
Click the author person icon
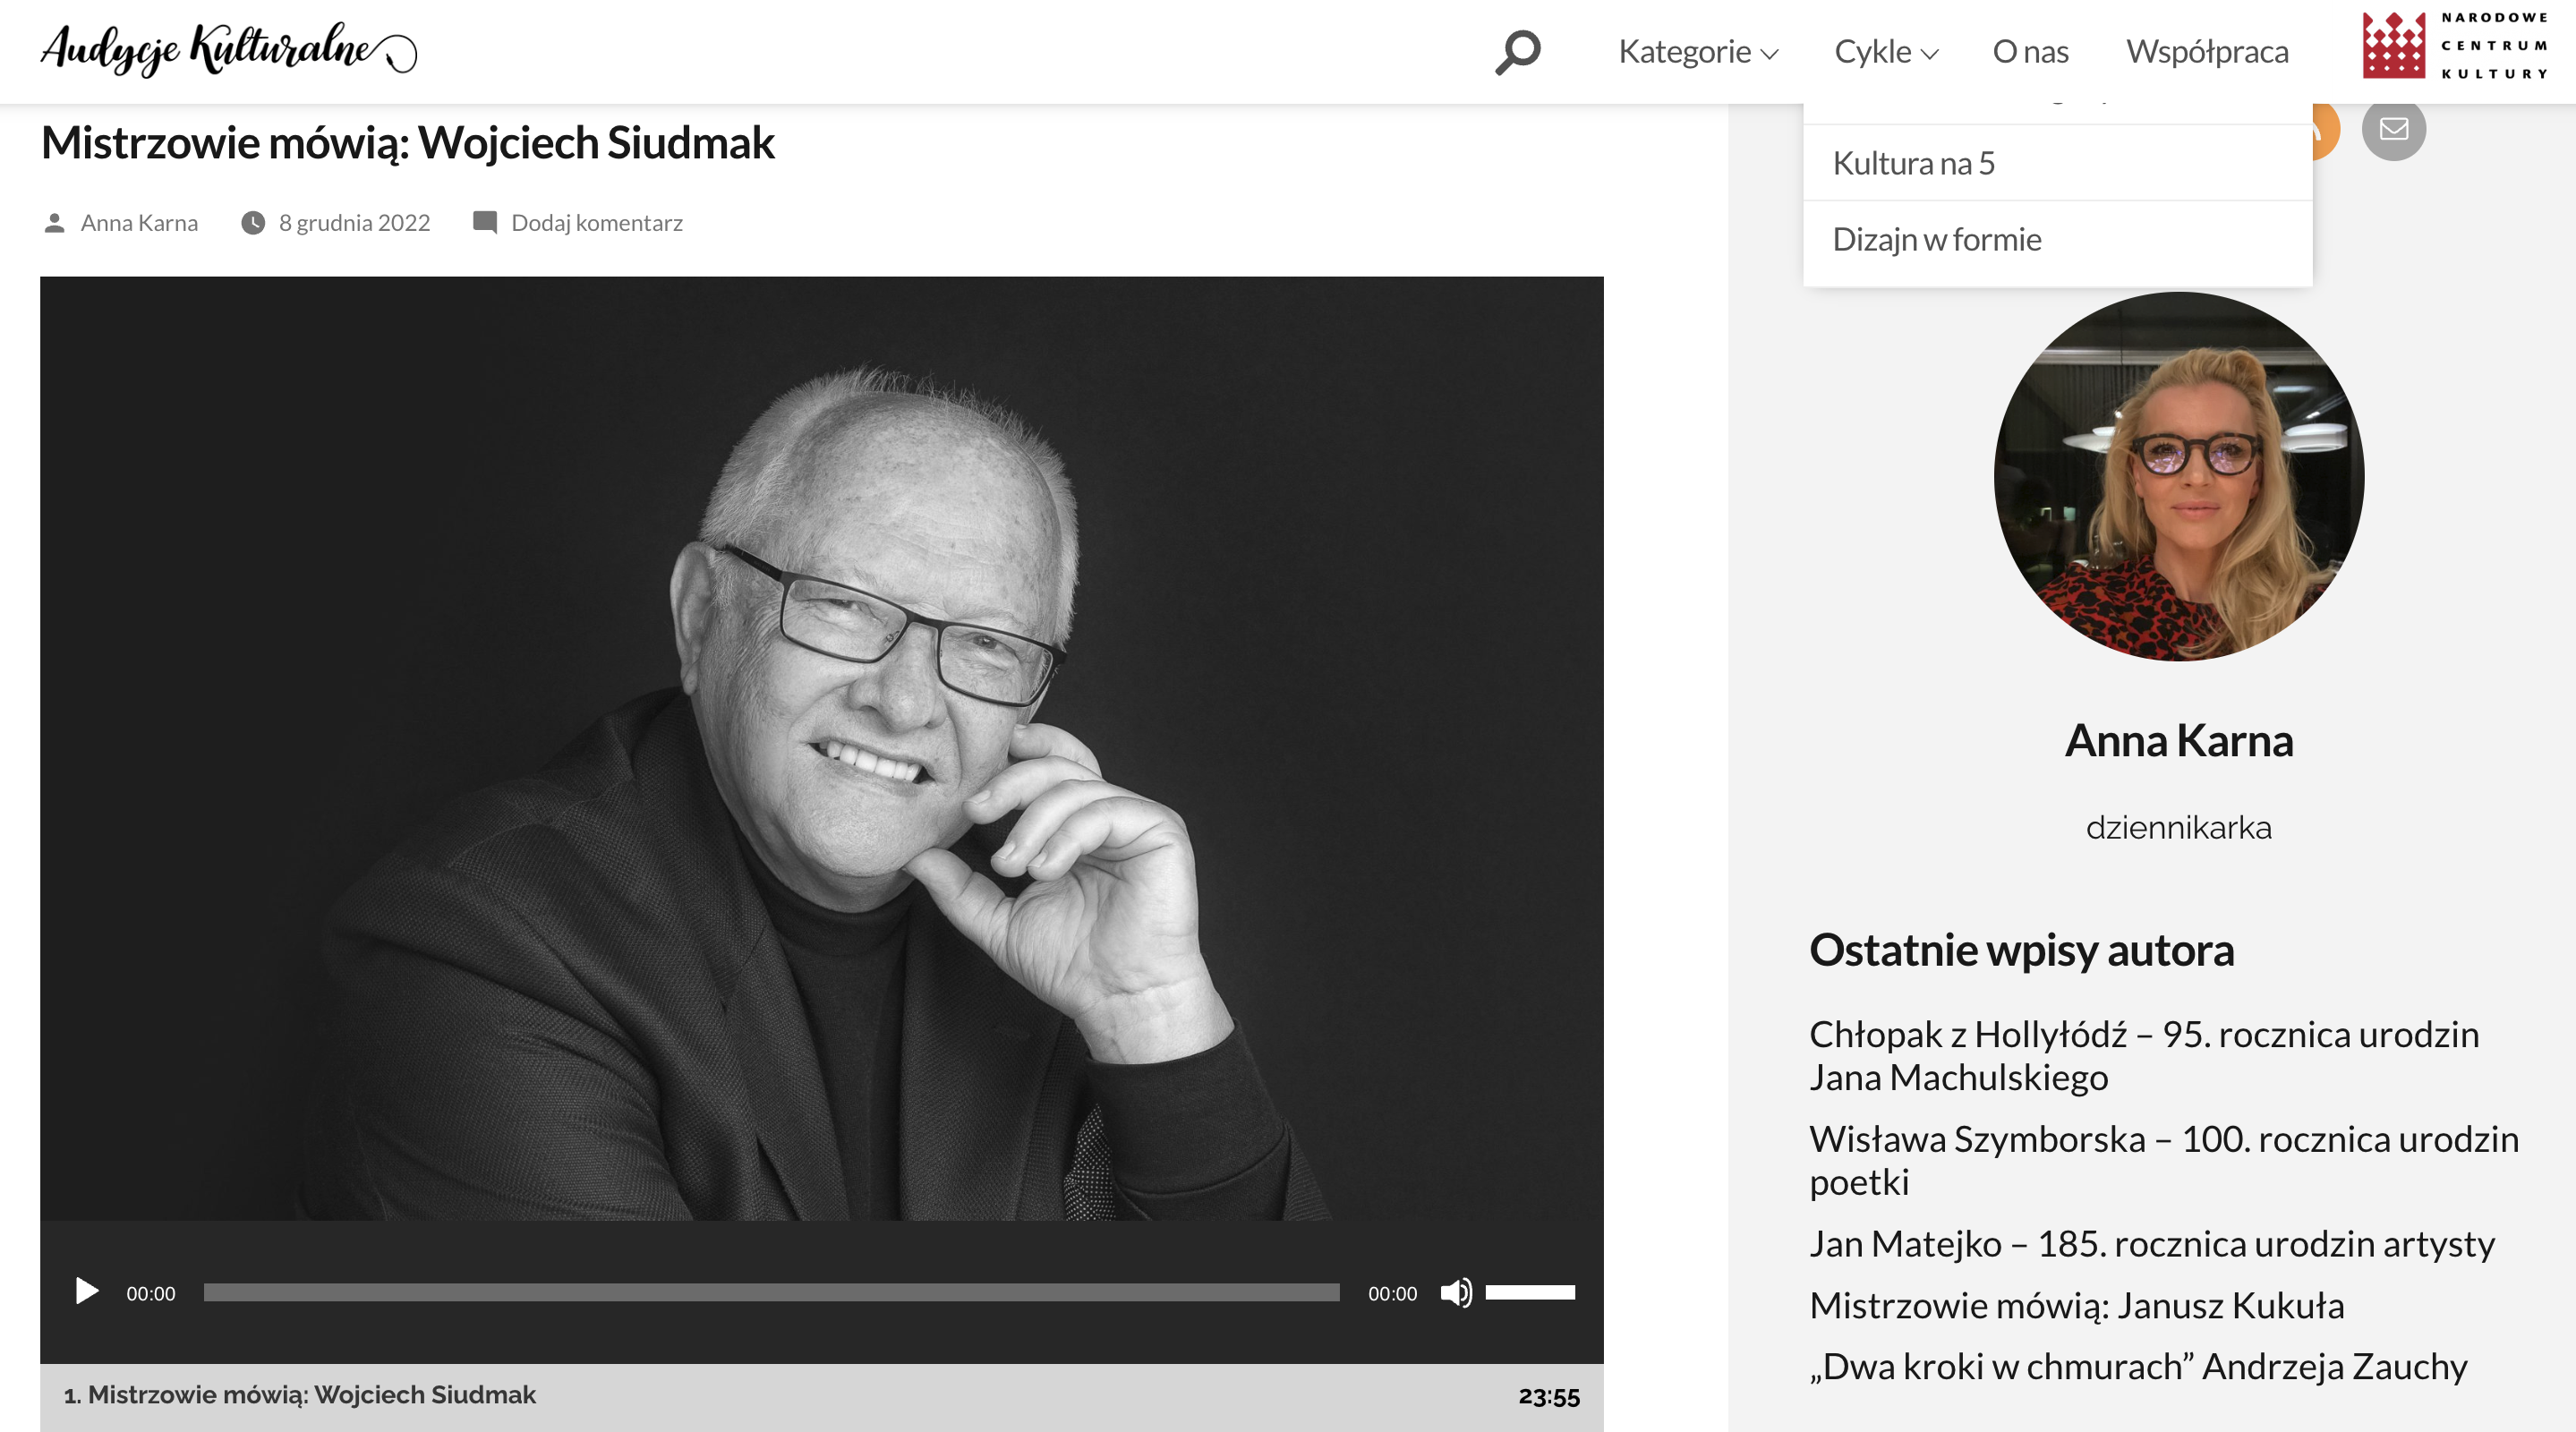[x=55, y=223]
